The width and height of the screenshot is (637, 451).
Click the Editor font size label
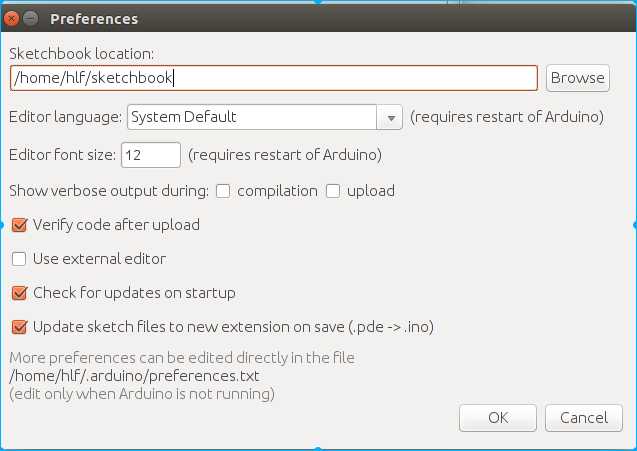point(63,155)
